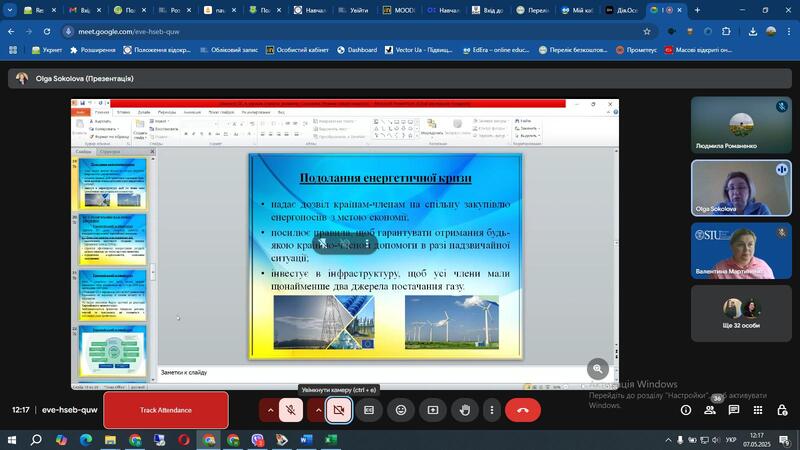Switch the УКР input language indicator
This screenshot has width=800, height=450.
click(731, 440)
